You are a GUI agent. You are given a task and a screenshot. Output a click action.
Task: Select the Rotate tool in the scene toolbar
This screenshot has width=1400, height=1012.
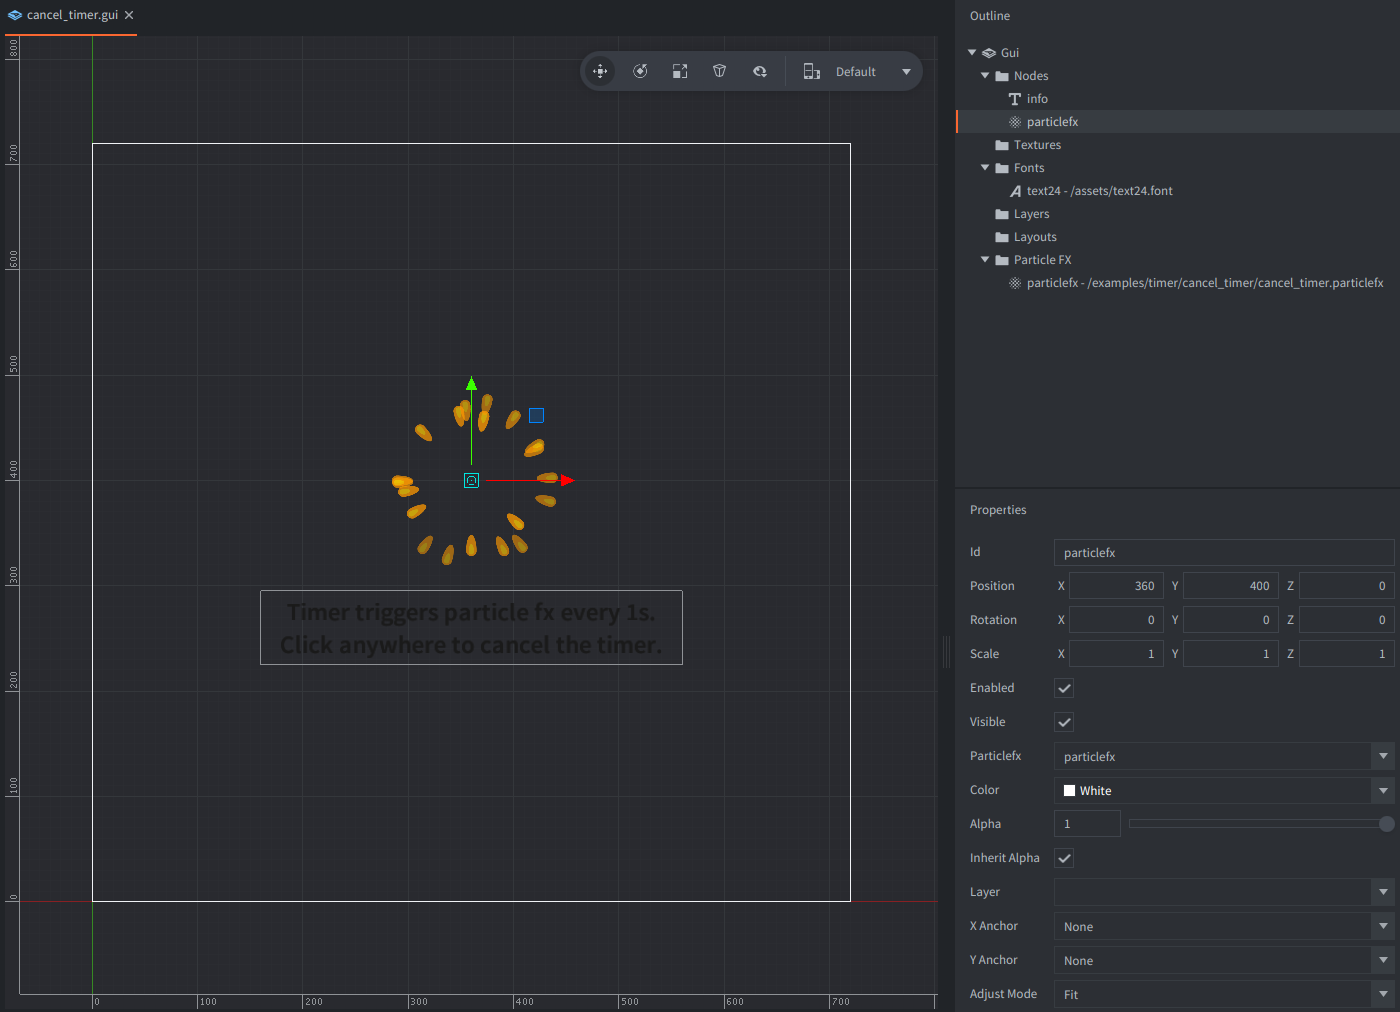click(640, 71)
